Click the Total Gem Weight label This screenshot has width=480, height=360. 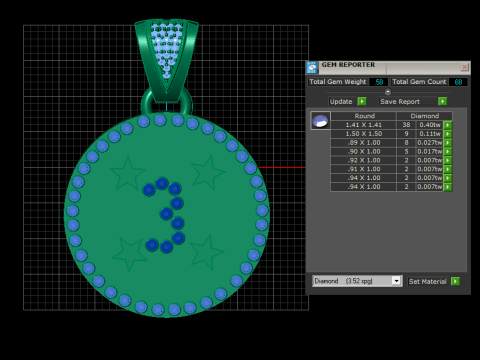pos(338,82)
